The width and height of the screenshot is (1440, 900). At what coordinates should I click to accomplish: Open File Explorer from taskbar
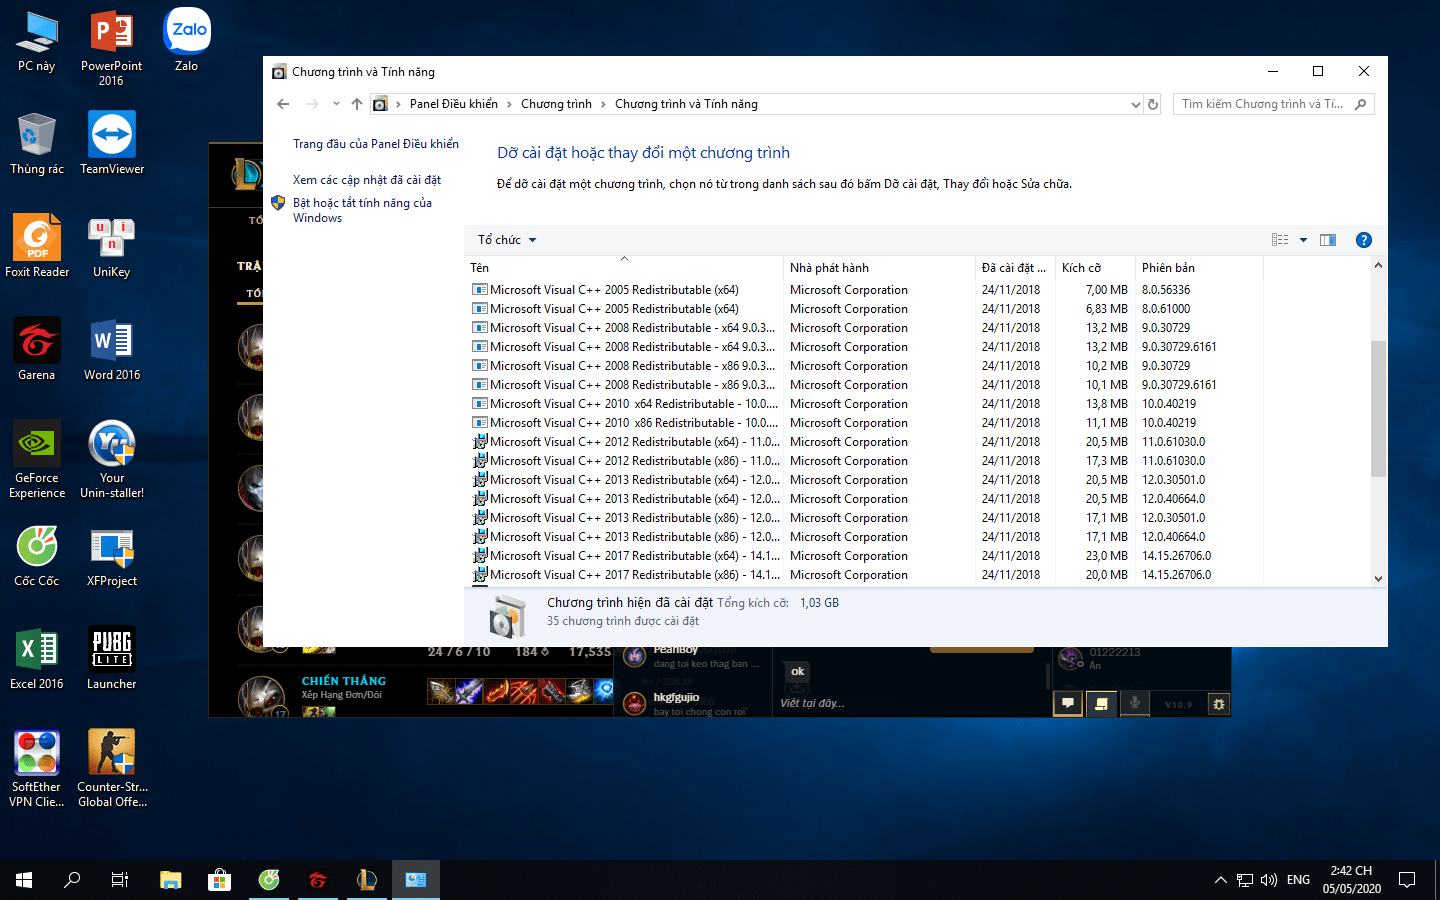(x=171, y=880)
